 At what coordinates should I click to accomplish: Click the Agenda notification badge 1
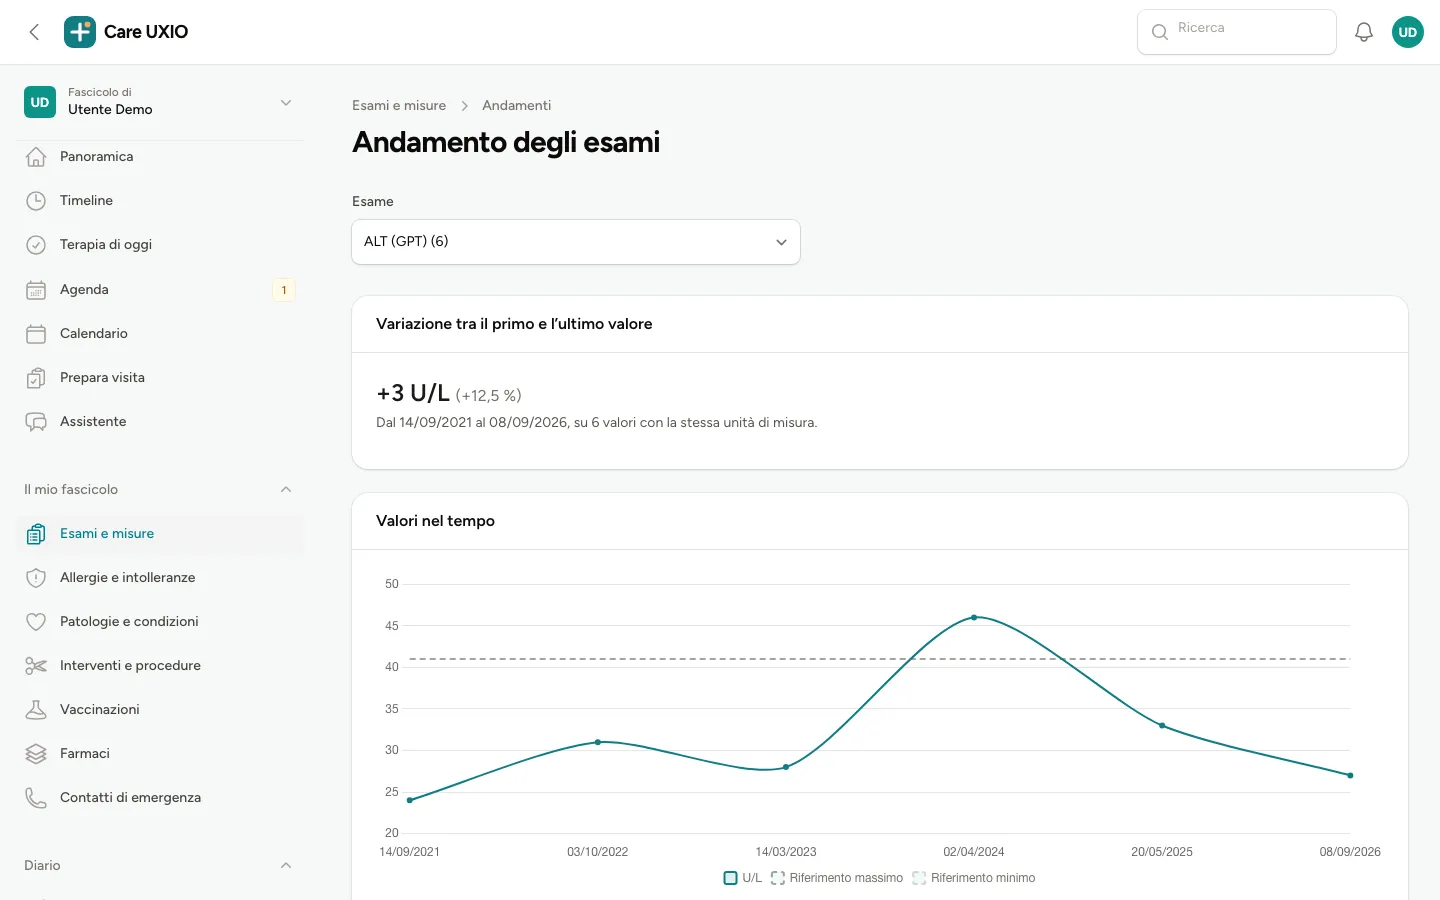pyautogui.click(x=284, y=290)
